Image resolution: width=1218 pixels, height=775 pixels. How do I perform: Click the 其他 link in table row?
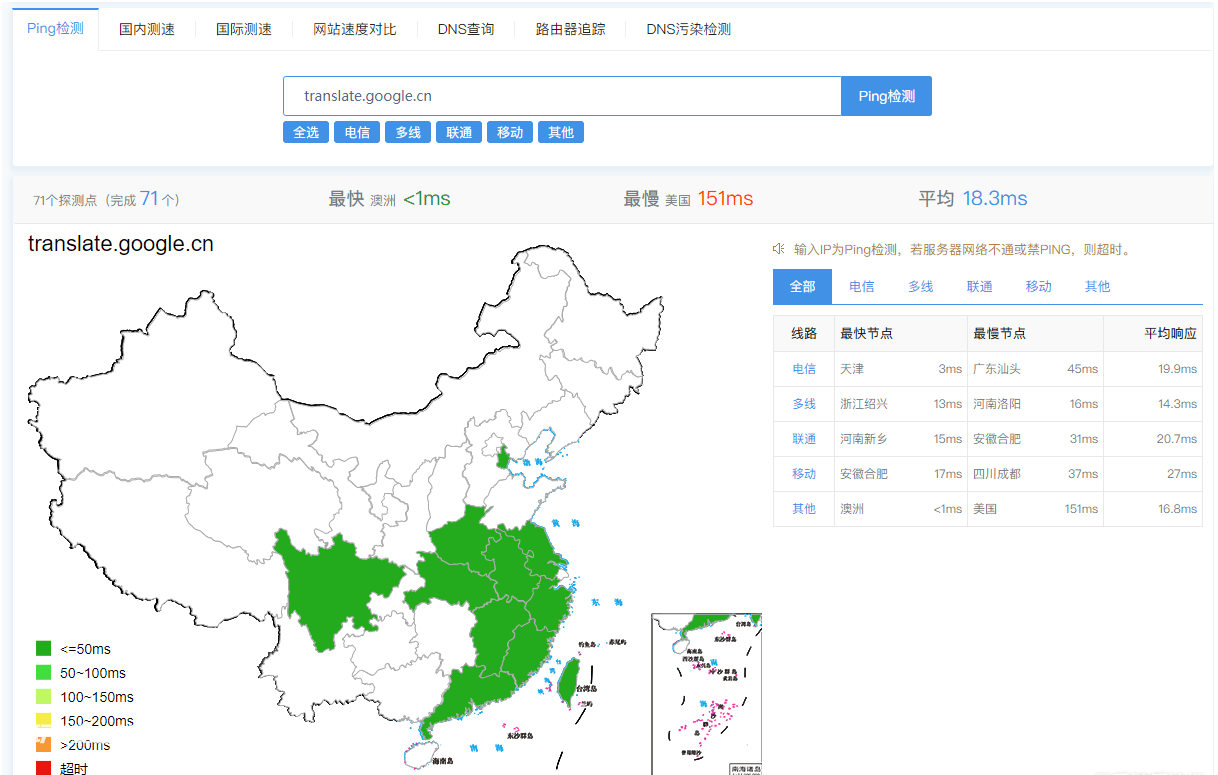pyautogui.click(x=804, y=509)
